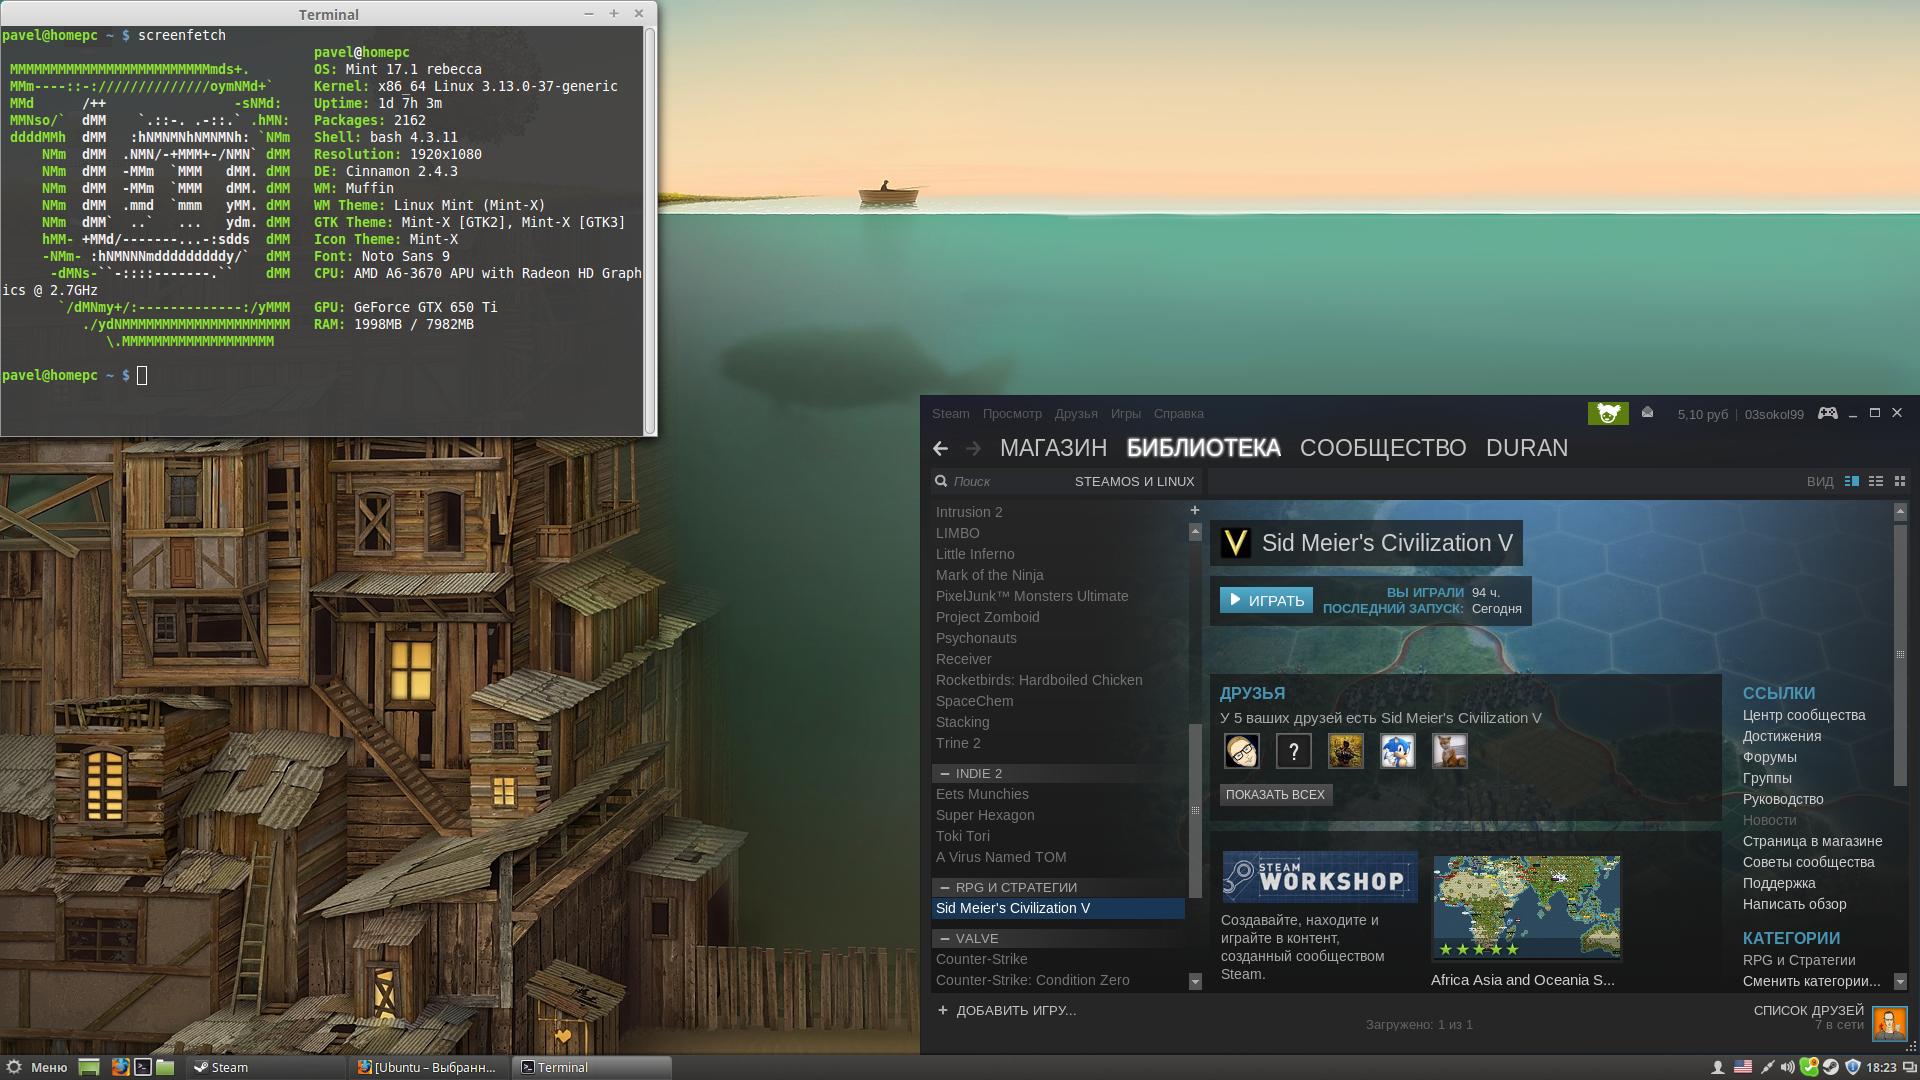Screen dimensions: 1920x1080
Task: Open the file manager panel launcher
Action: tap(165, 1067)
